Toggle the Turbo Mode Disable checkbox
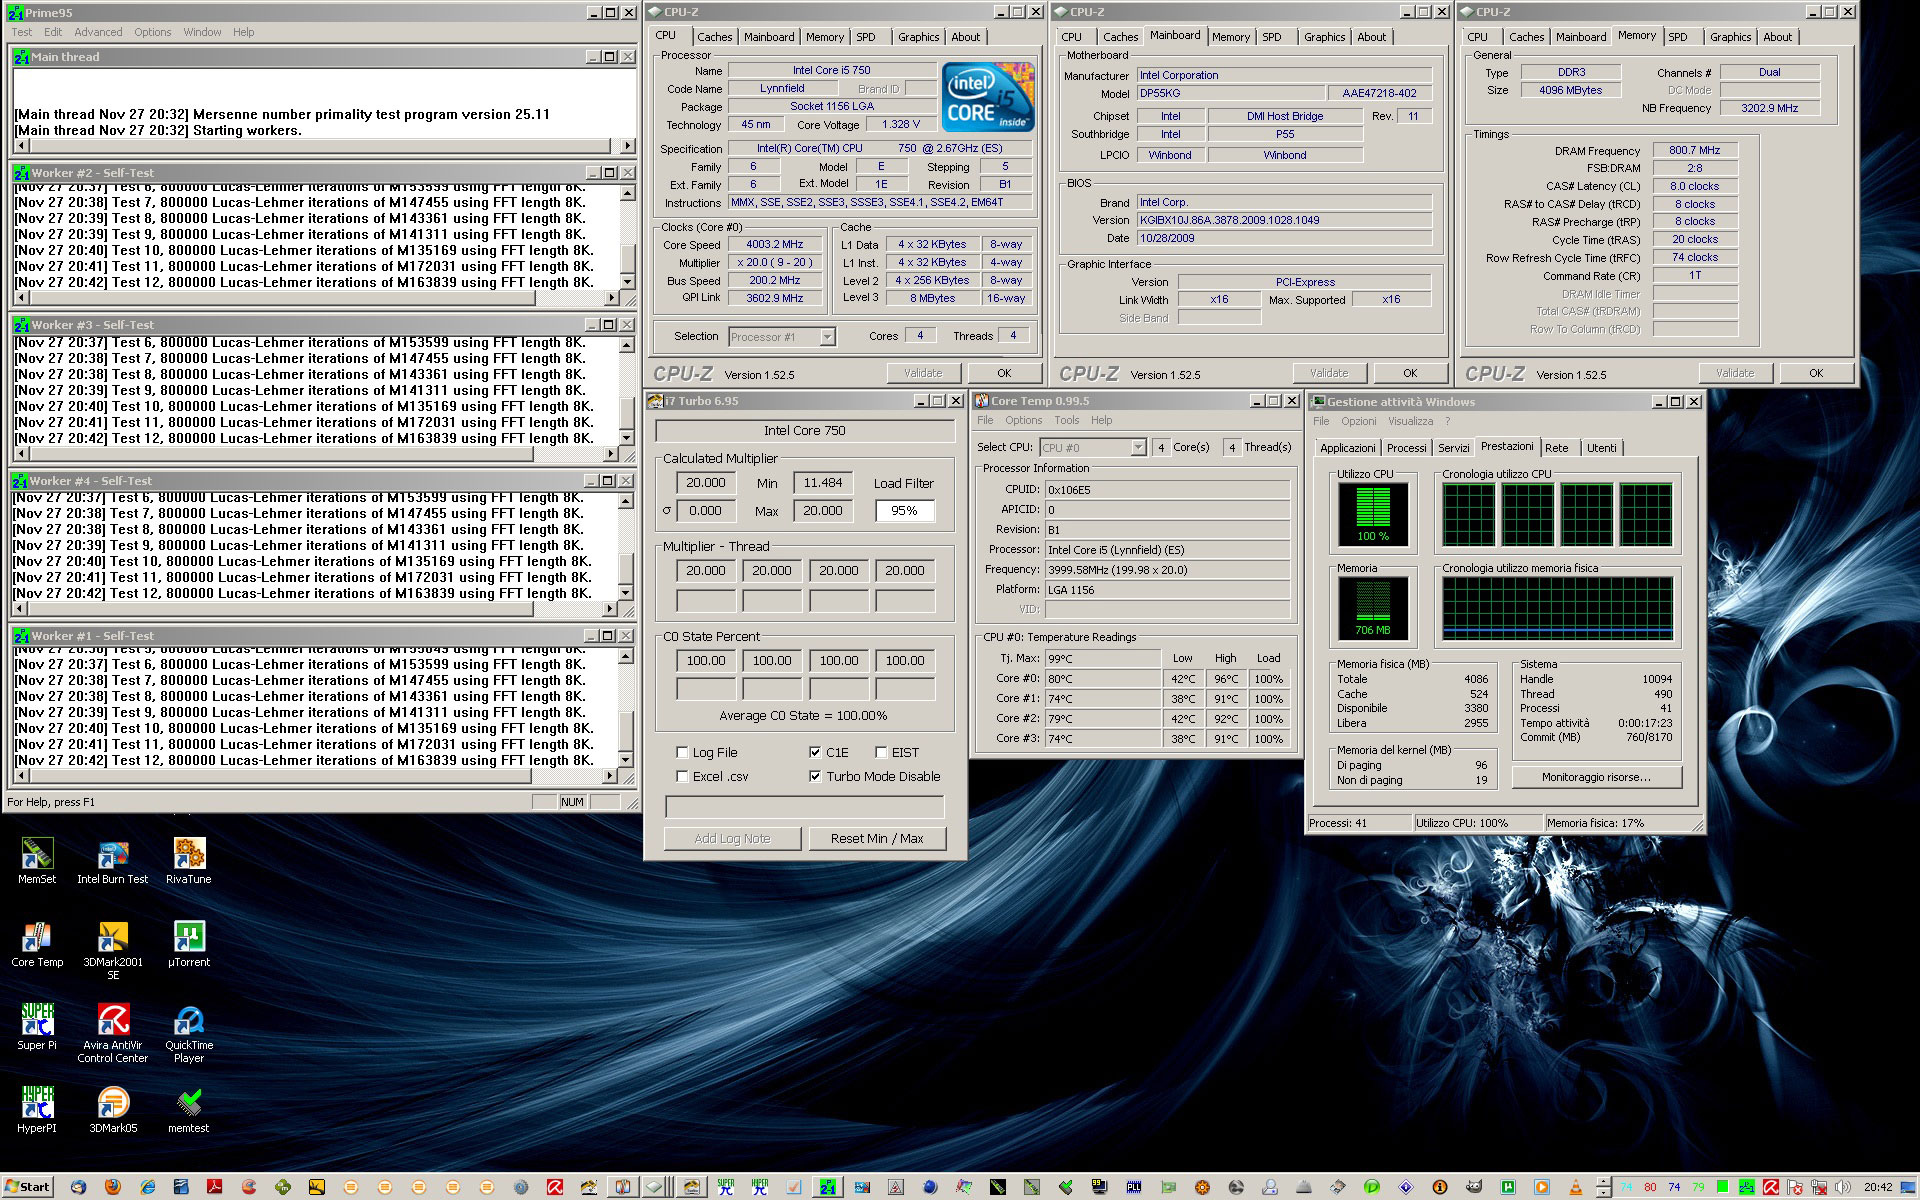This screenshot has height=1200, width=1920. coord(815,776)
